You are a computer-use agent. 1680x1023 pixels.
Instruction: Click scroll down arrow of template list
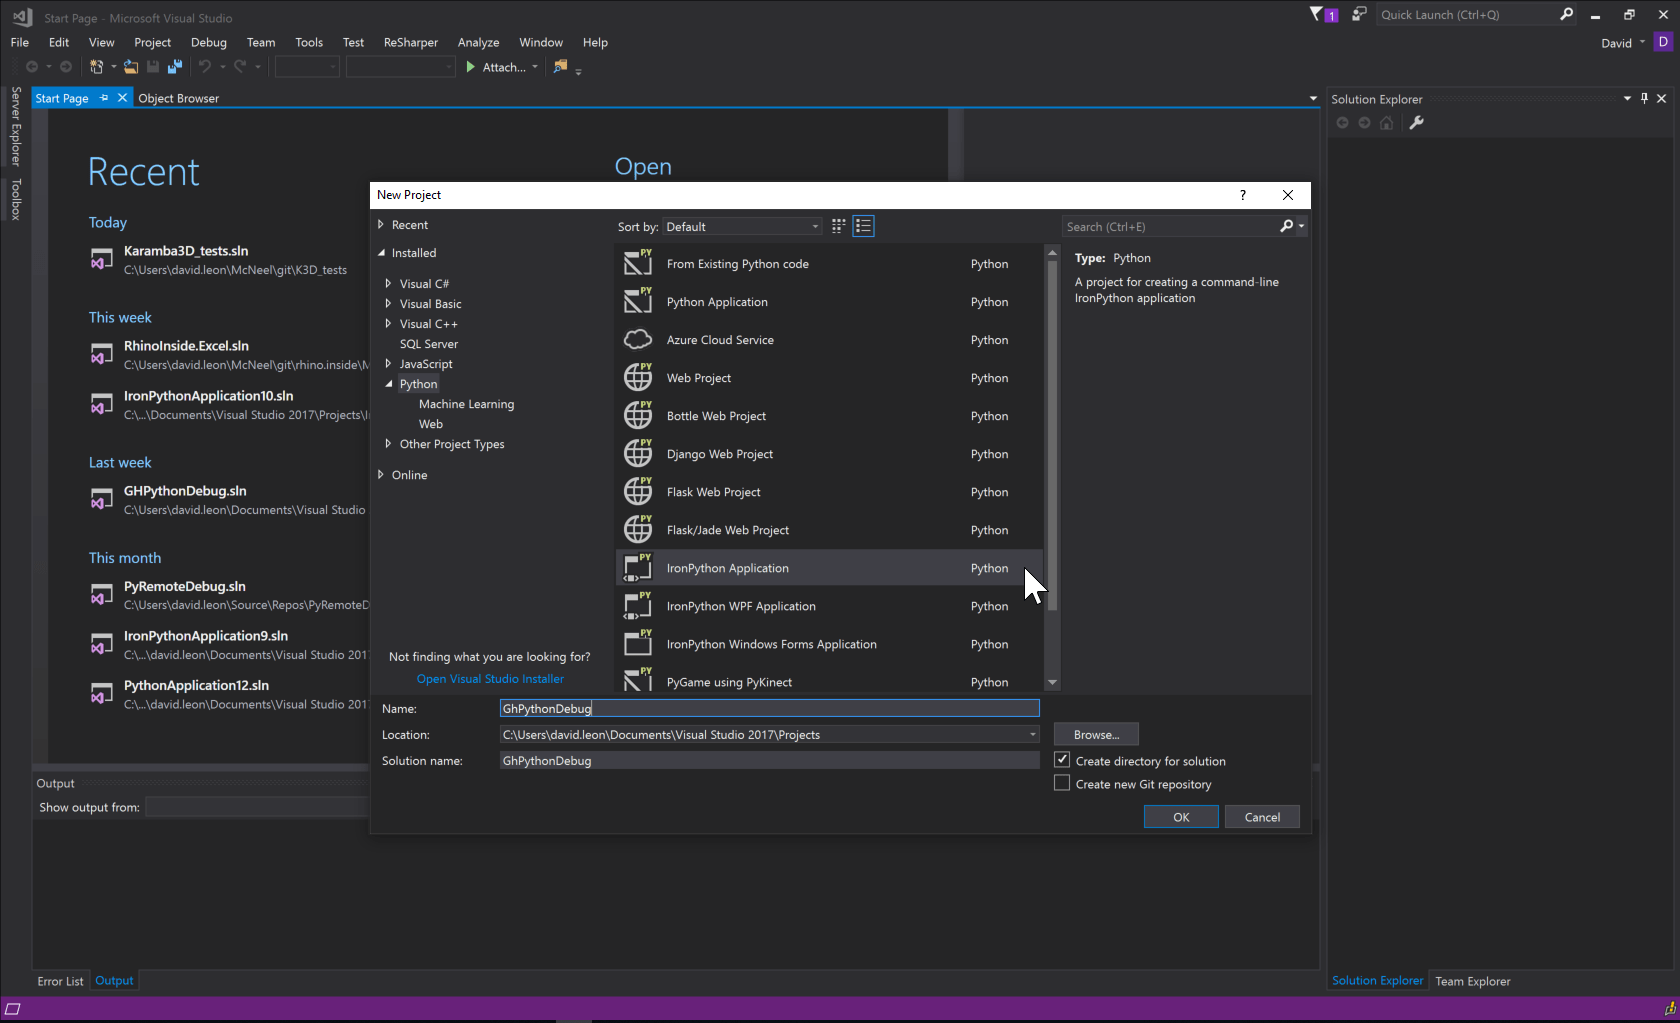click(1052, 682)
